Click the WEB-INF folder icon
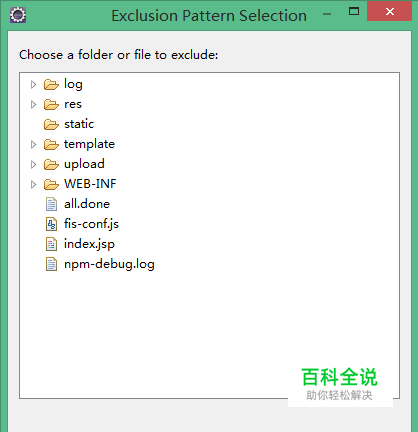This screenshot has width=418, height=432. pos(51,184)
